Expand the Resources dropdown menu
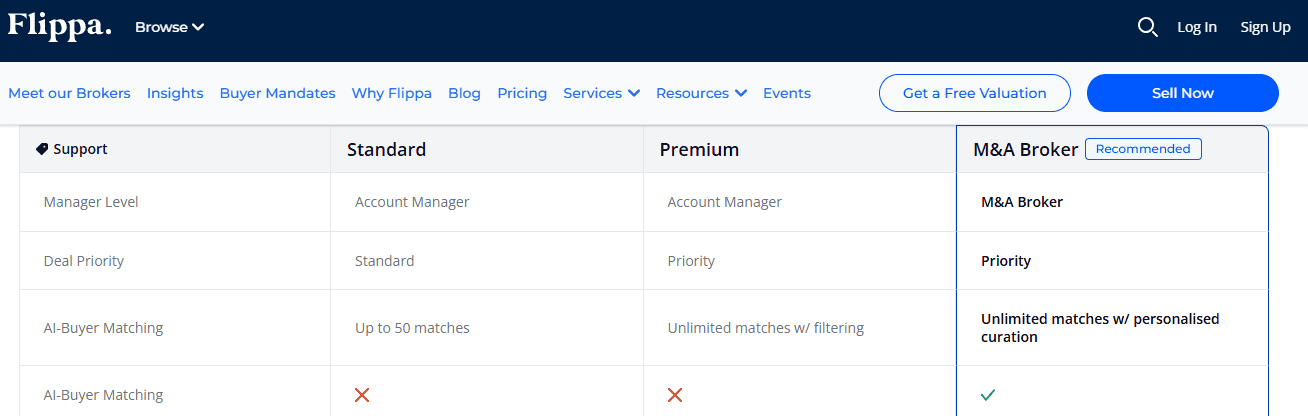This screenshot has width=1308, height=416. pos(701,93)
